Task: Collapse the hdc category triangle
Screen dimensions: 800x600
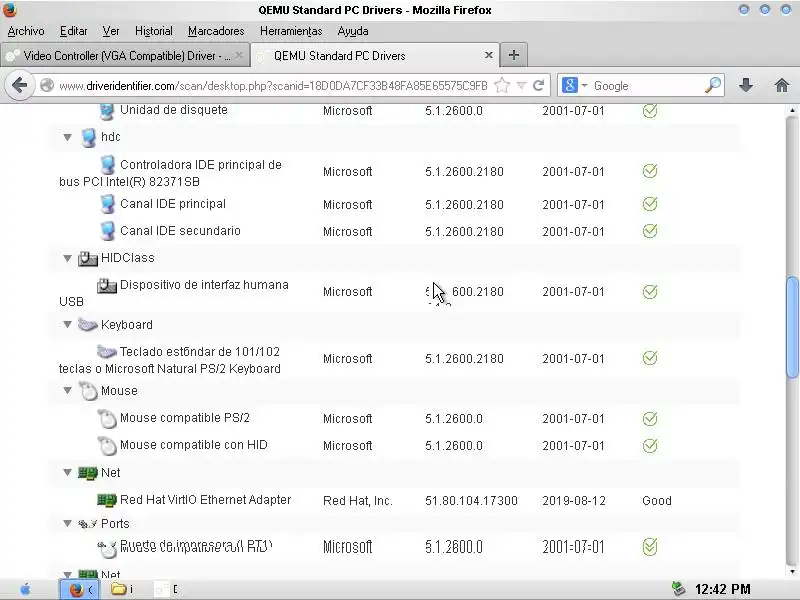Action: point(67,137)
